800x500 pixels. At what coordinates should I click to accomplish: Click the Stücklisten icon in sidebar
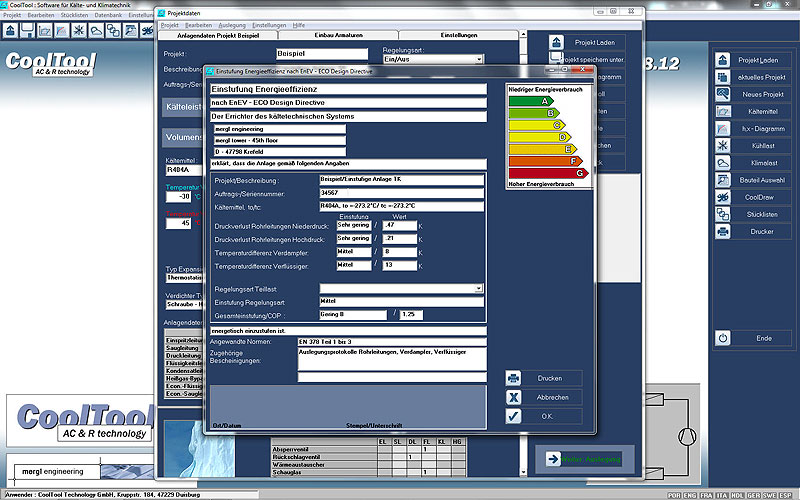(x=722, y=214)
